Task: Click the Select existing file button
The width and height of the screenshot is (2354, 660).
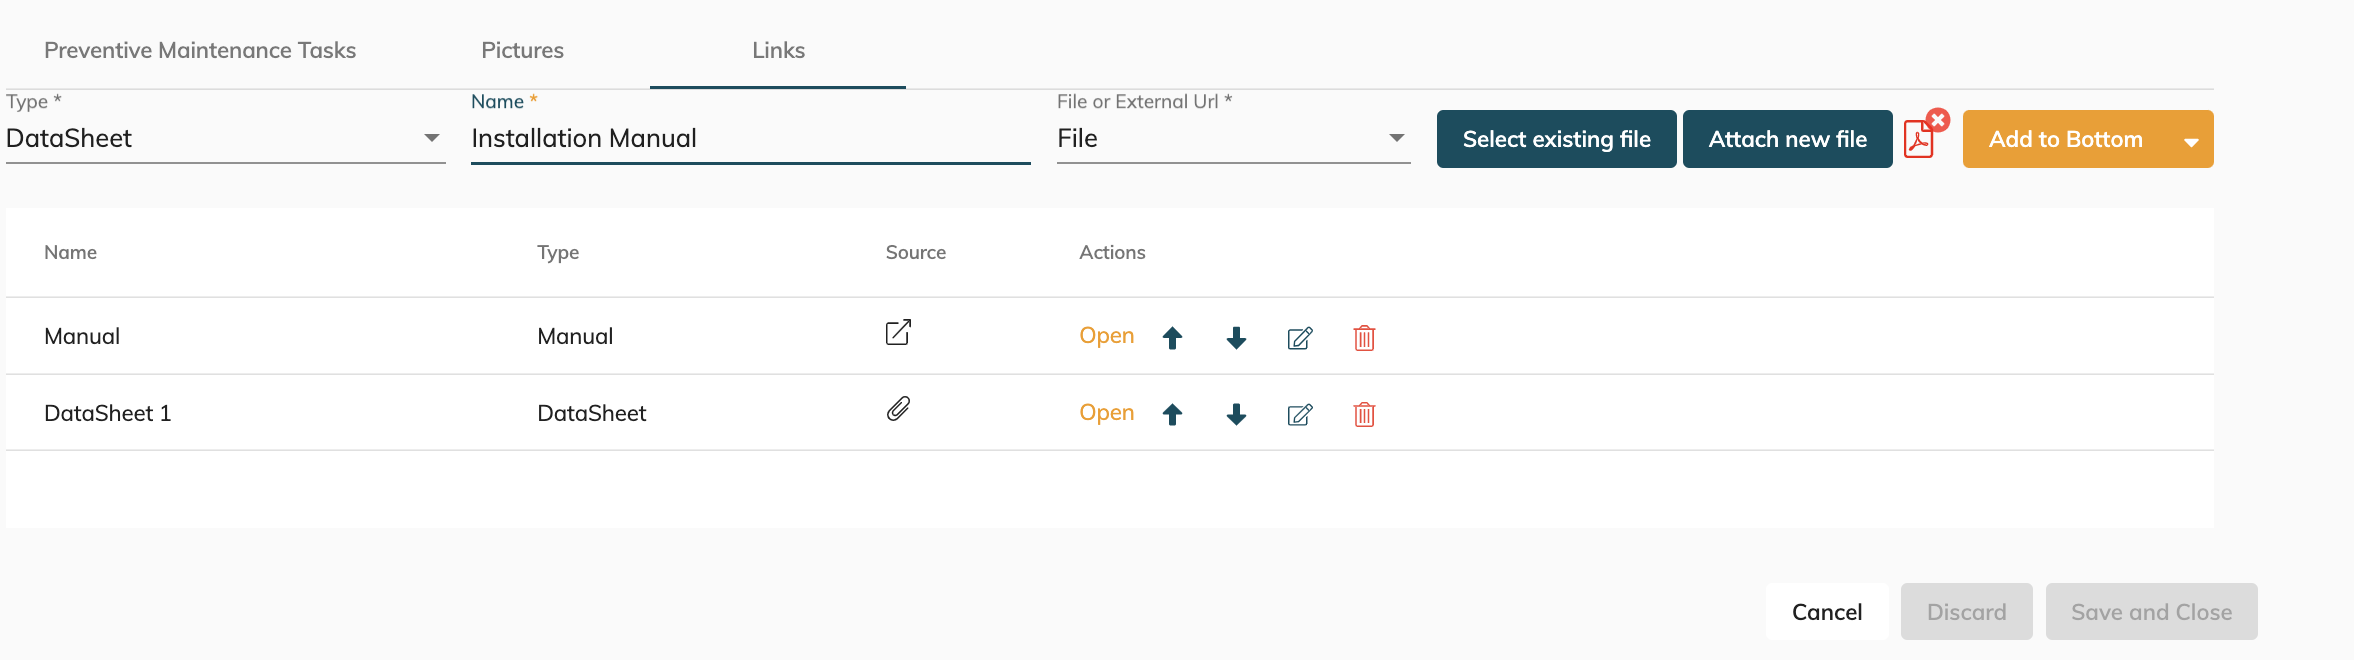Action: (1556, 139)
